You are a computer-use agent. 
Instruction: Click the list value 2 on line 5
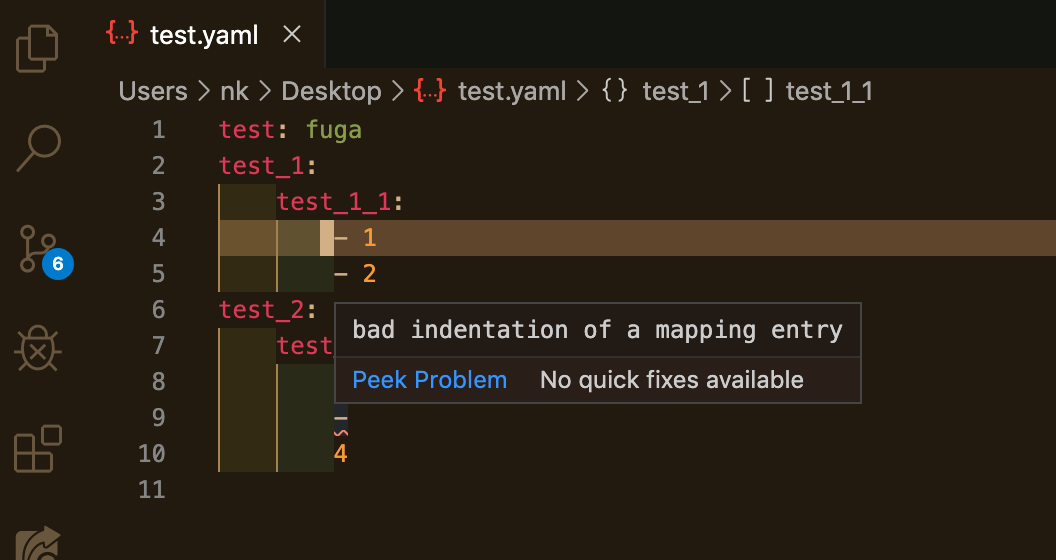click(x=369, y=273)
